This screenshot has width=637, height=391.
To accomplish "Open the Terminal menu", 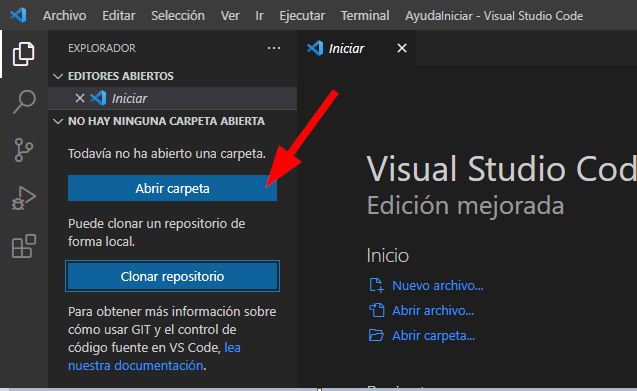I will point(365,15).
